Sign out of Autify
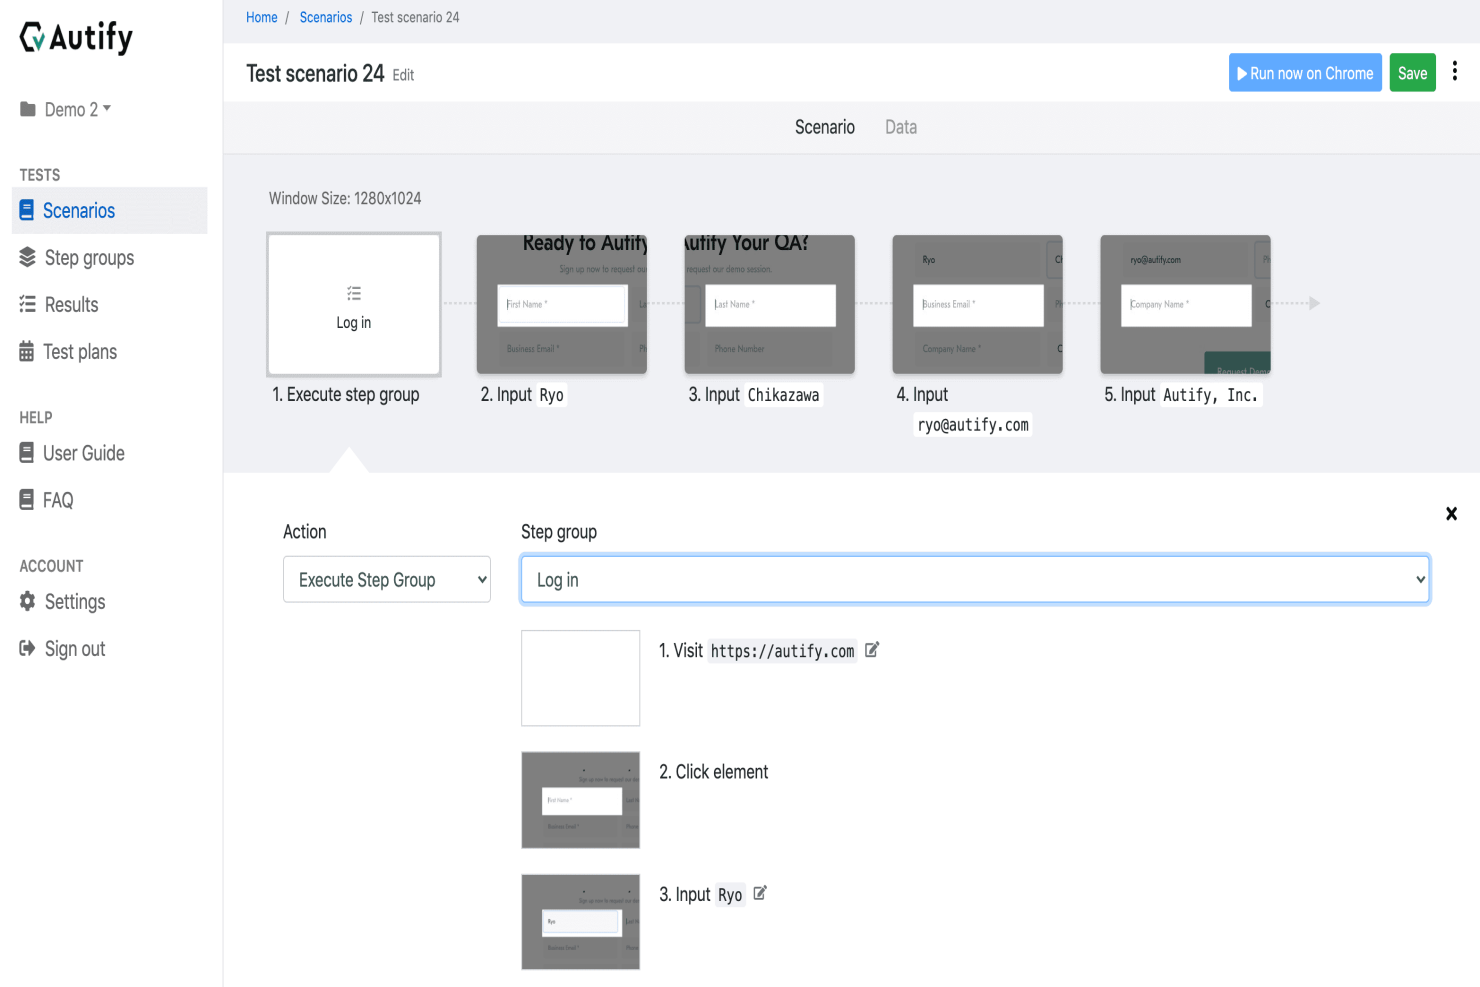Screen dimensions: 1480x987 [x=75, y=648]
